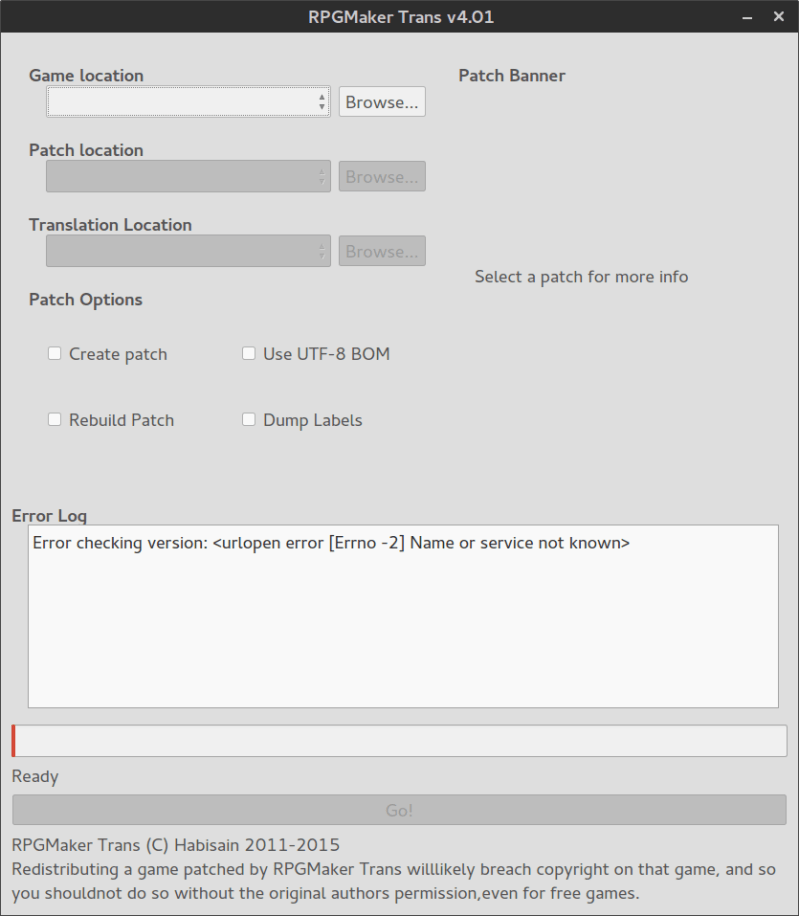Click the Error Log label

(x=49, y=515)
